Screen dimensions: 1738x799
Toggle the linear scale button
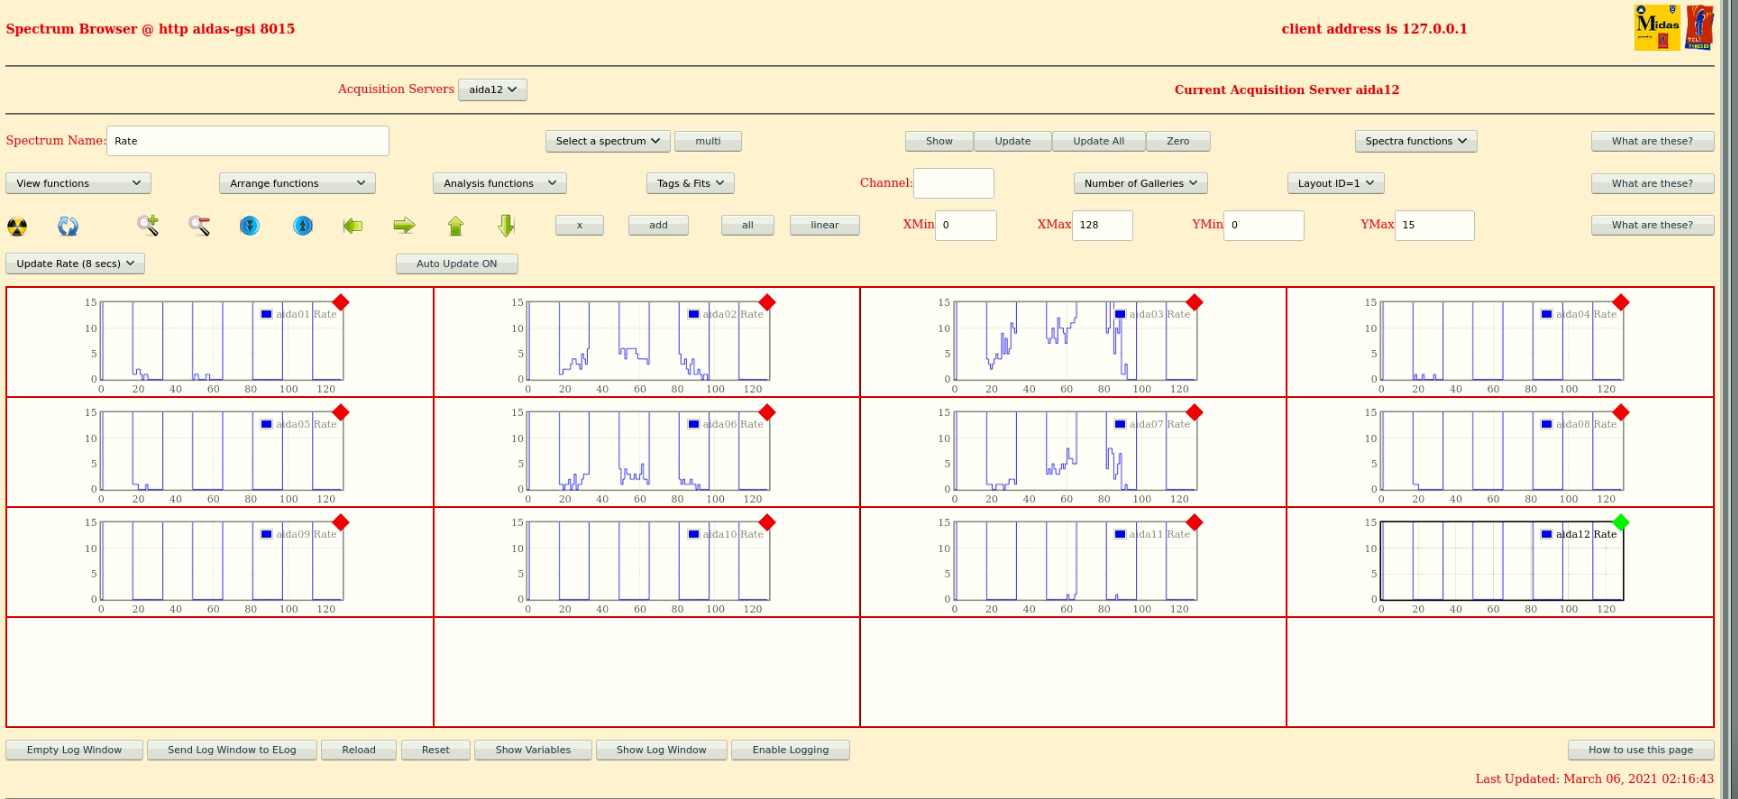click(x=824, y=225)
